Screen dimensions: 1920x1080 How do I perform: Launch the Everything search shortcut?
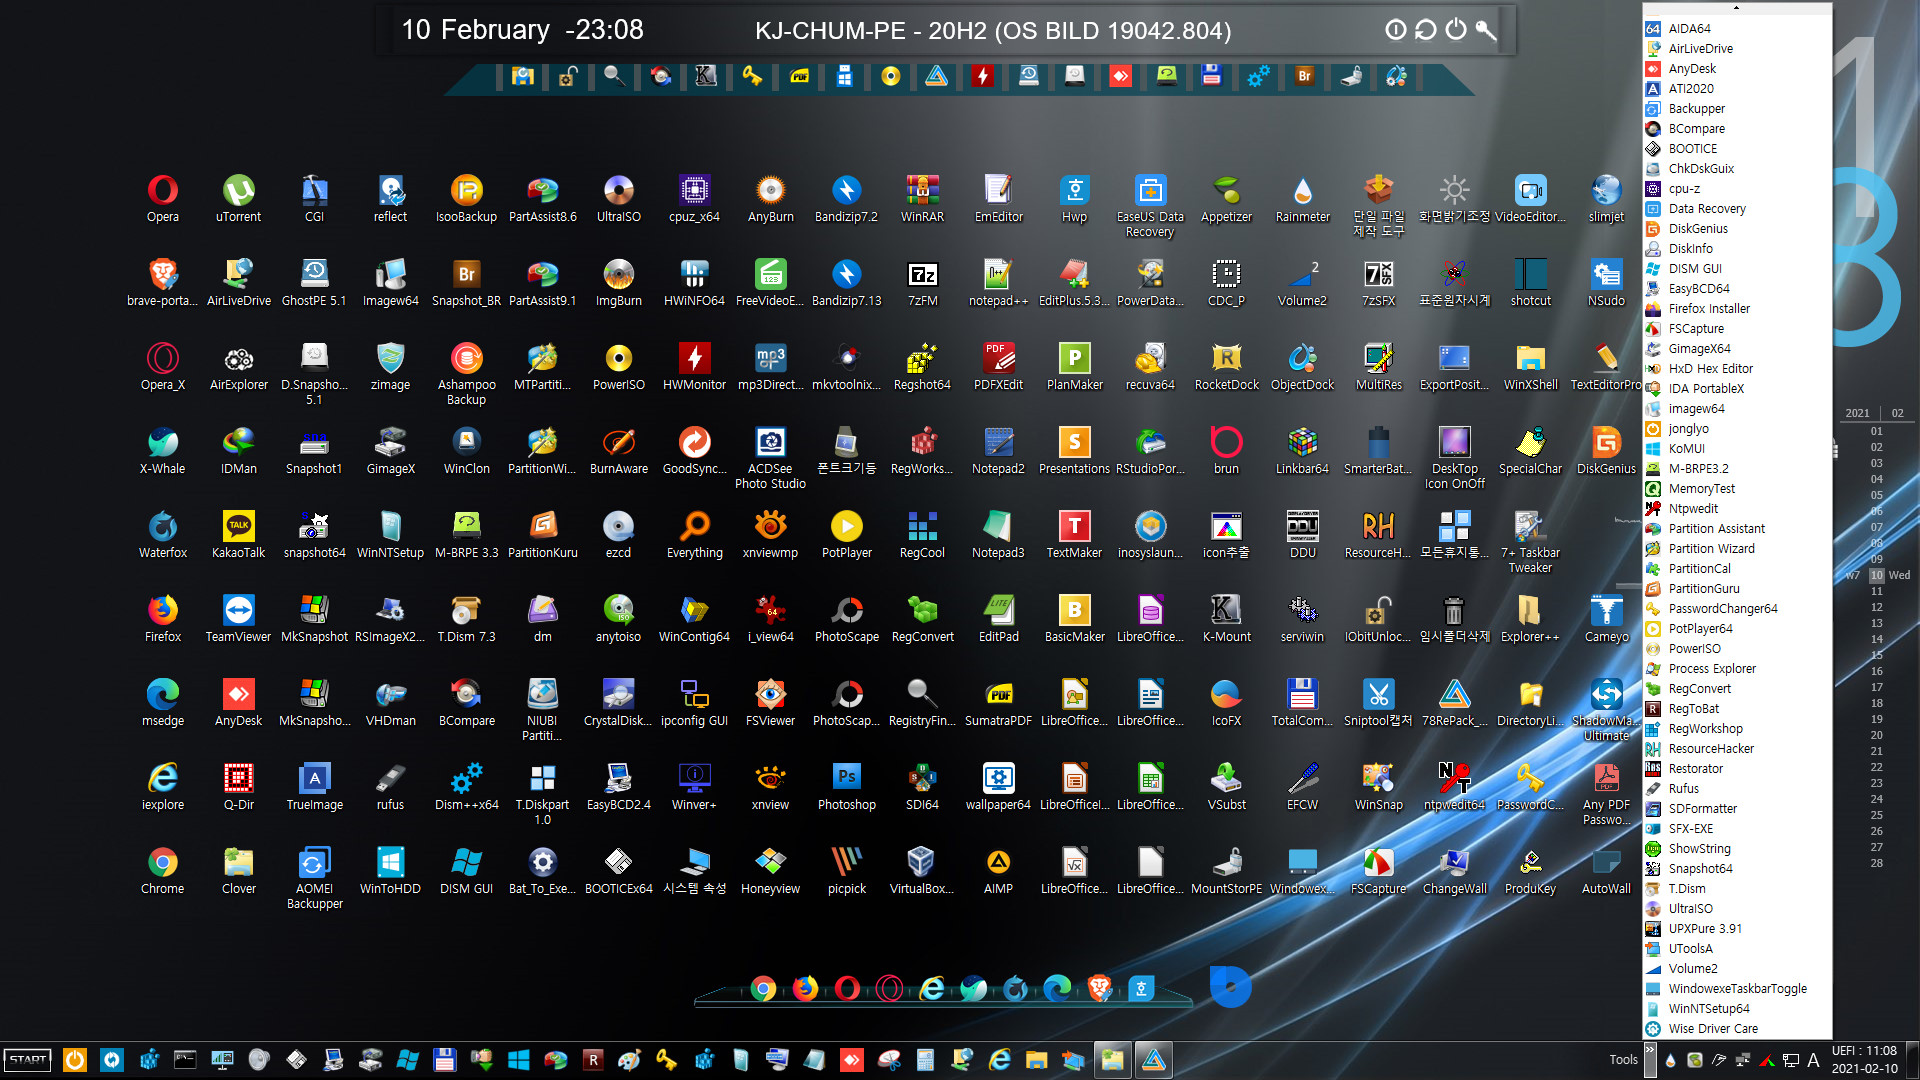click(695, 534)
